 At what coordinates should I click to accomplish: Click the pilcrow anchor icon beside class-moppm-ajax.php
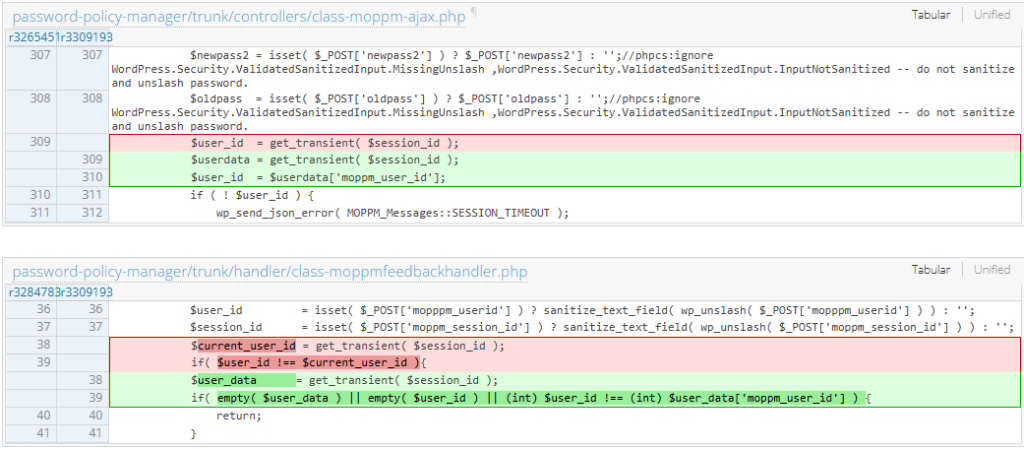474,13
